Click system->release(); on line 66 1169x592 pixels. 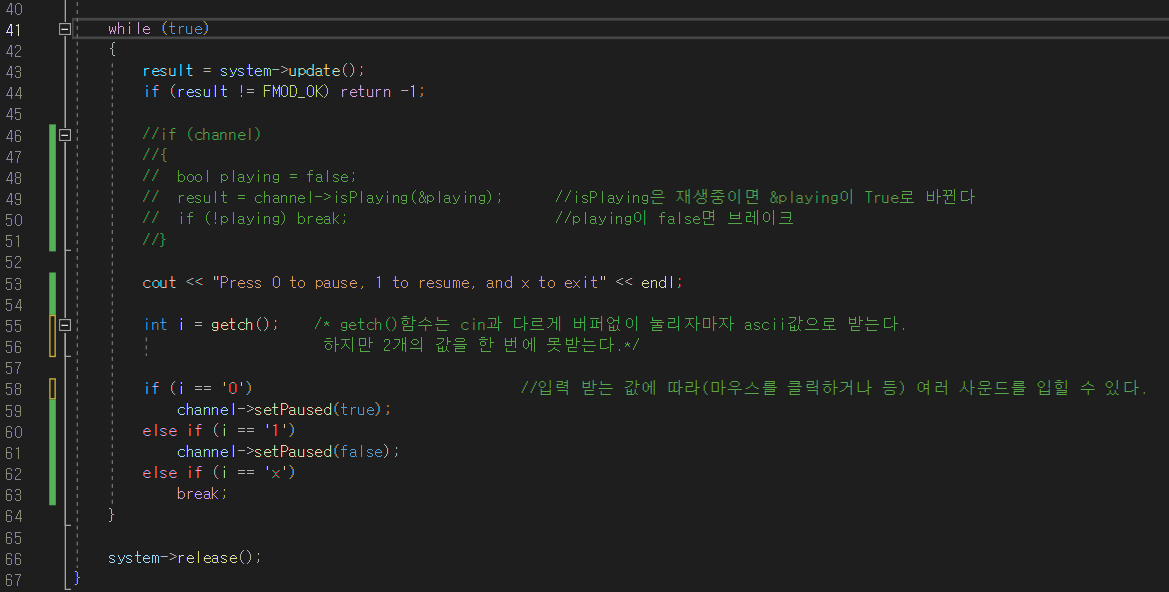pos(185,558)
